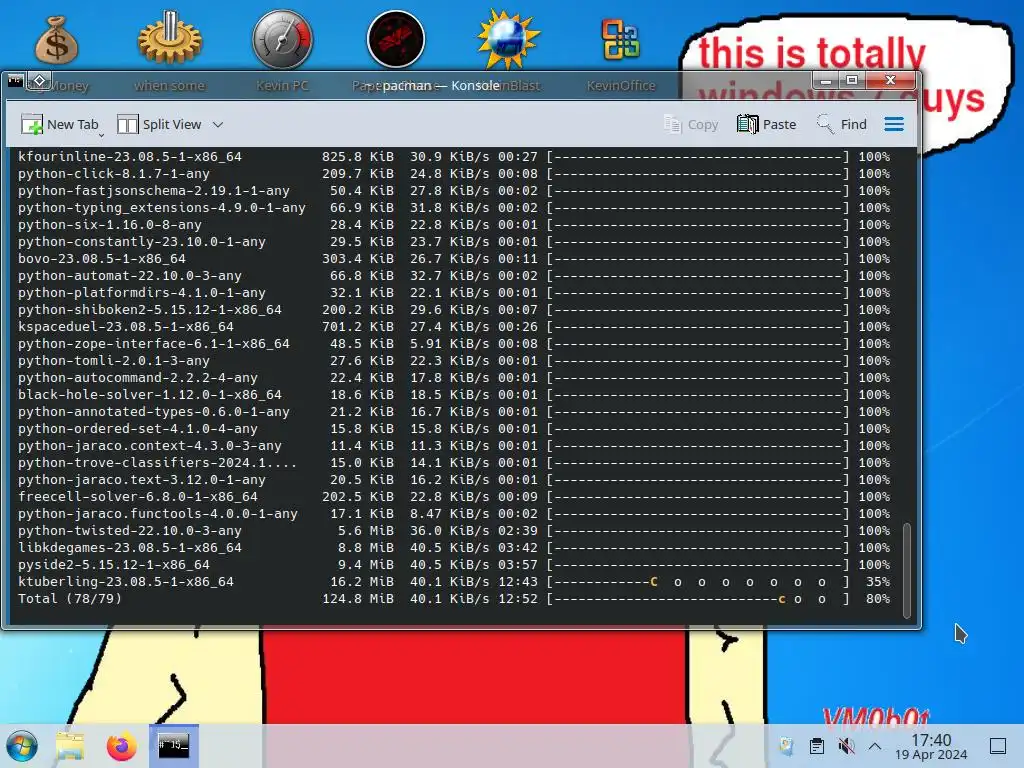This screenshot has height=768, width=1024.
Task: Click 'python-zope-interface-6.1-1-x86_64' line
Action: tap(153, 344)
